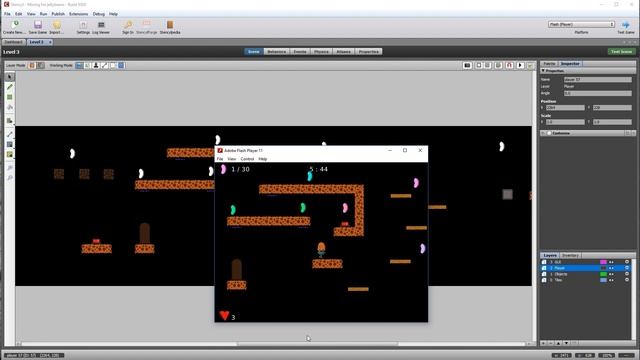Switch to the Atlases tab
The width and height of the screenshot is (640, 360).
click(343, 52)
